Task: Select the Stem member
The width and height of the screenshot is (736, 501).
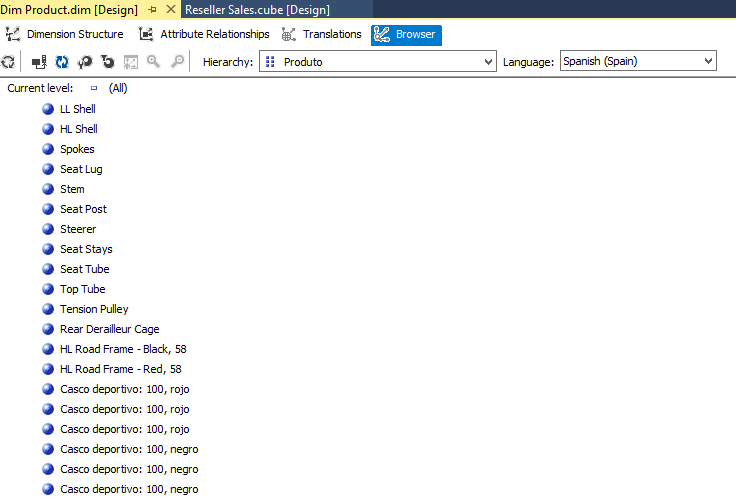Action: click(72, 189)
